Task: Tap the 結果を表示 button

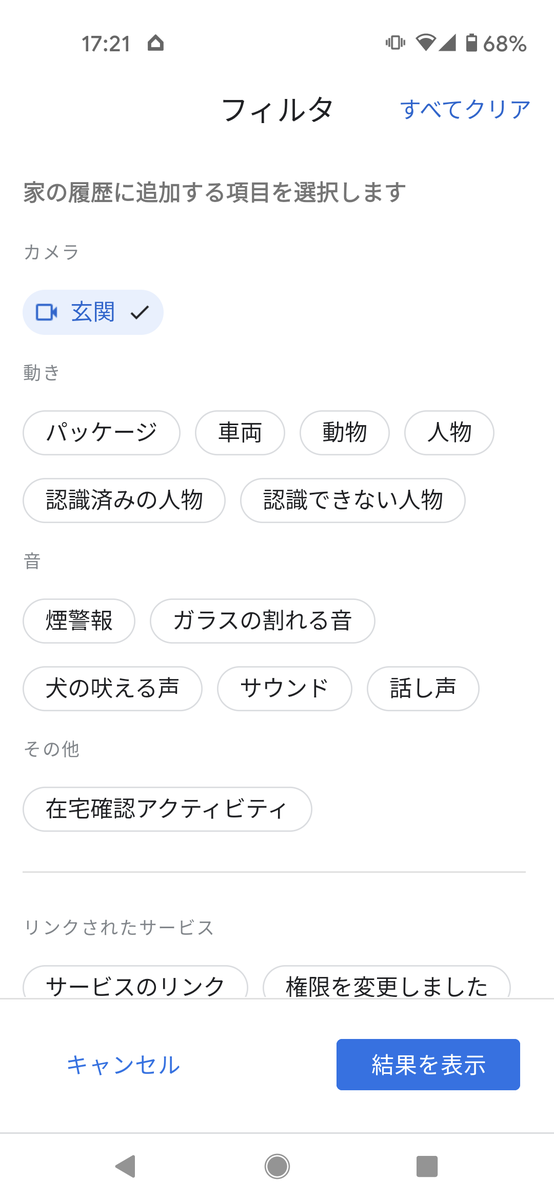Action: point(428,1064)
